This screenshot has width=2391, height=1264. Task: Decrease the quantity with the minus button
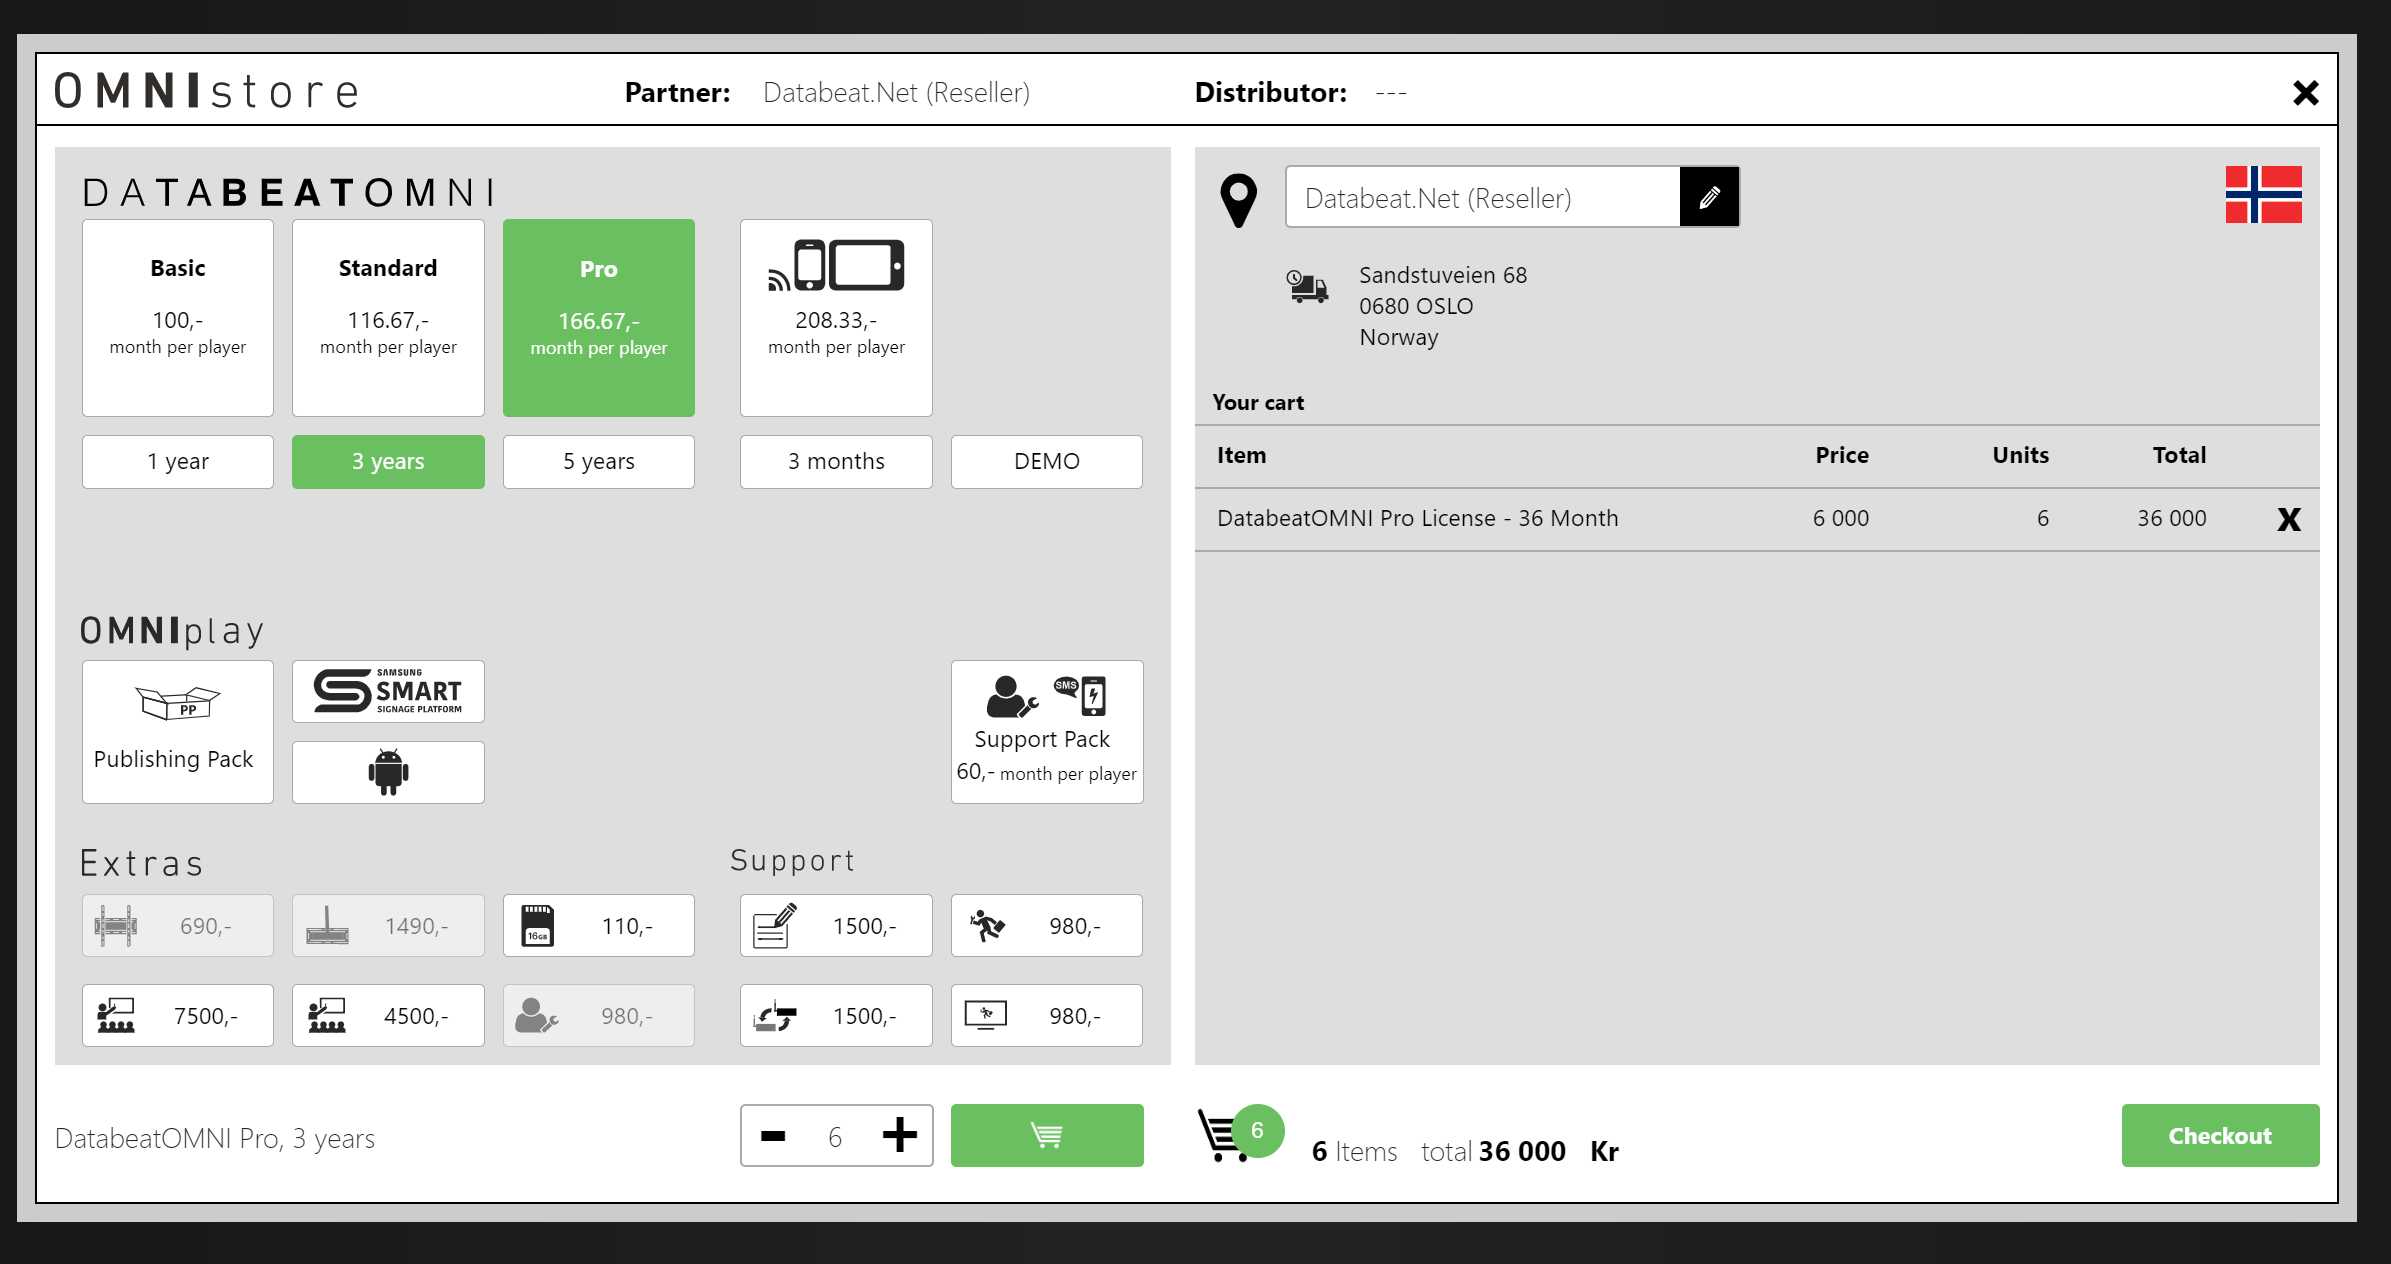(773, 1136)
